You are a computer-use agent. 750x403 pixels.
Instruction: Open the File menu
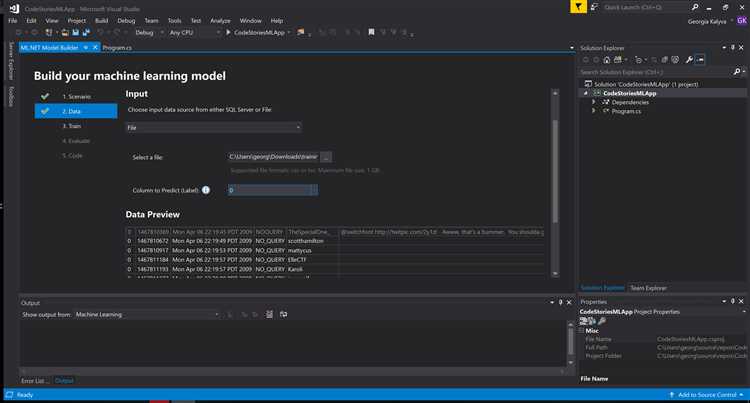point(13,21)
